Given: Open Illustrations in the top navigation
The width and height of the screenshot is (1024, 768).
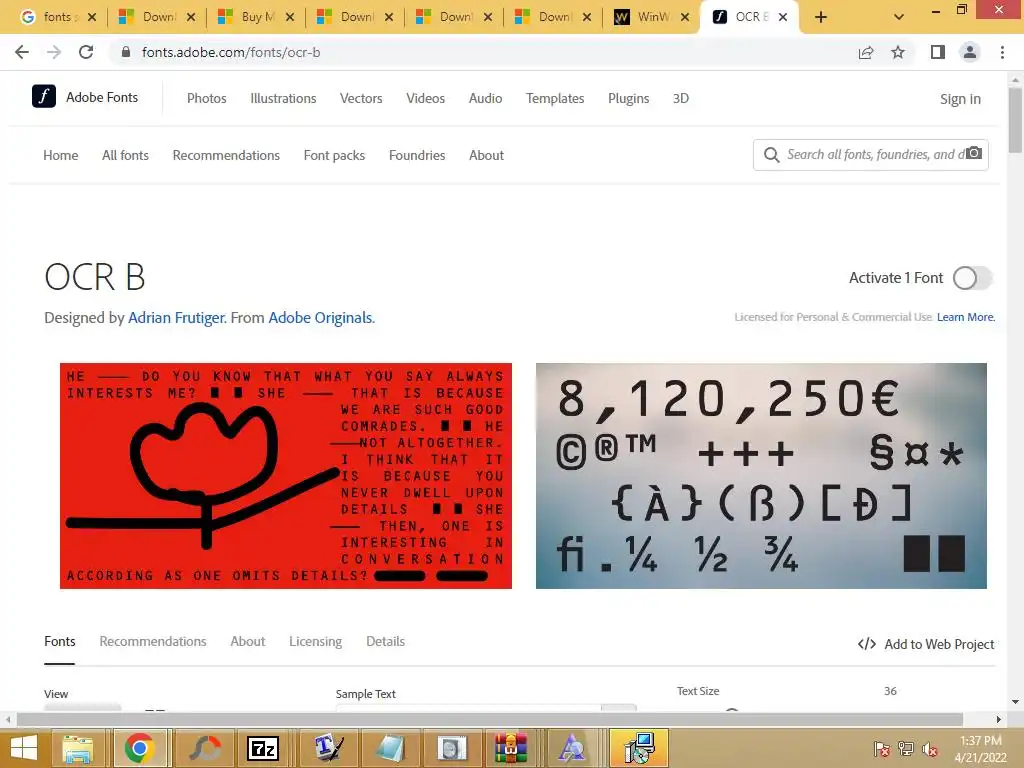Looking at the screenshot, I should [283, 98].
